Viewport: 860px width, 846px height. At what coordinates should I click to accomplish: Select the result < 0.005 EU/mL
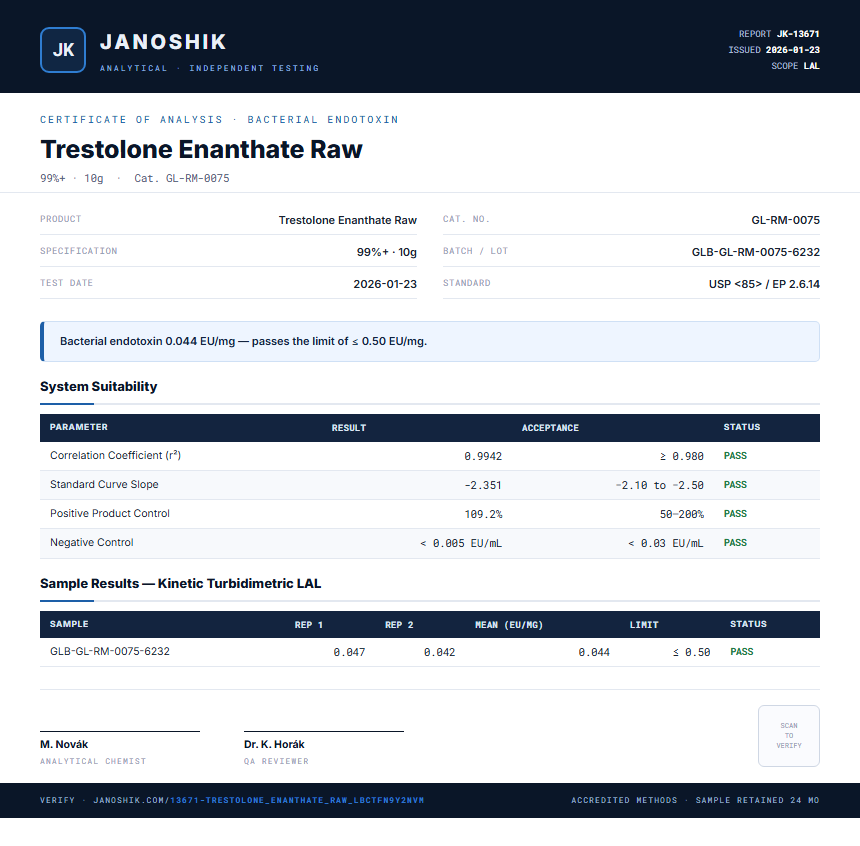pyautogui.click(x=461, y=543)
